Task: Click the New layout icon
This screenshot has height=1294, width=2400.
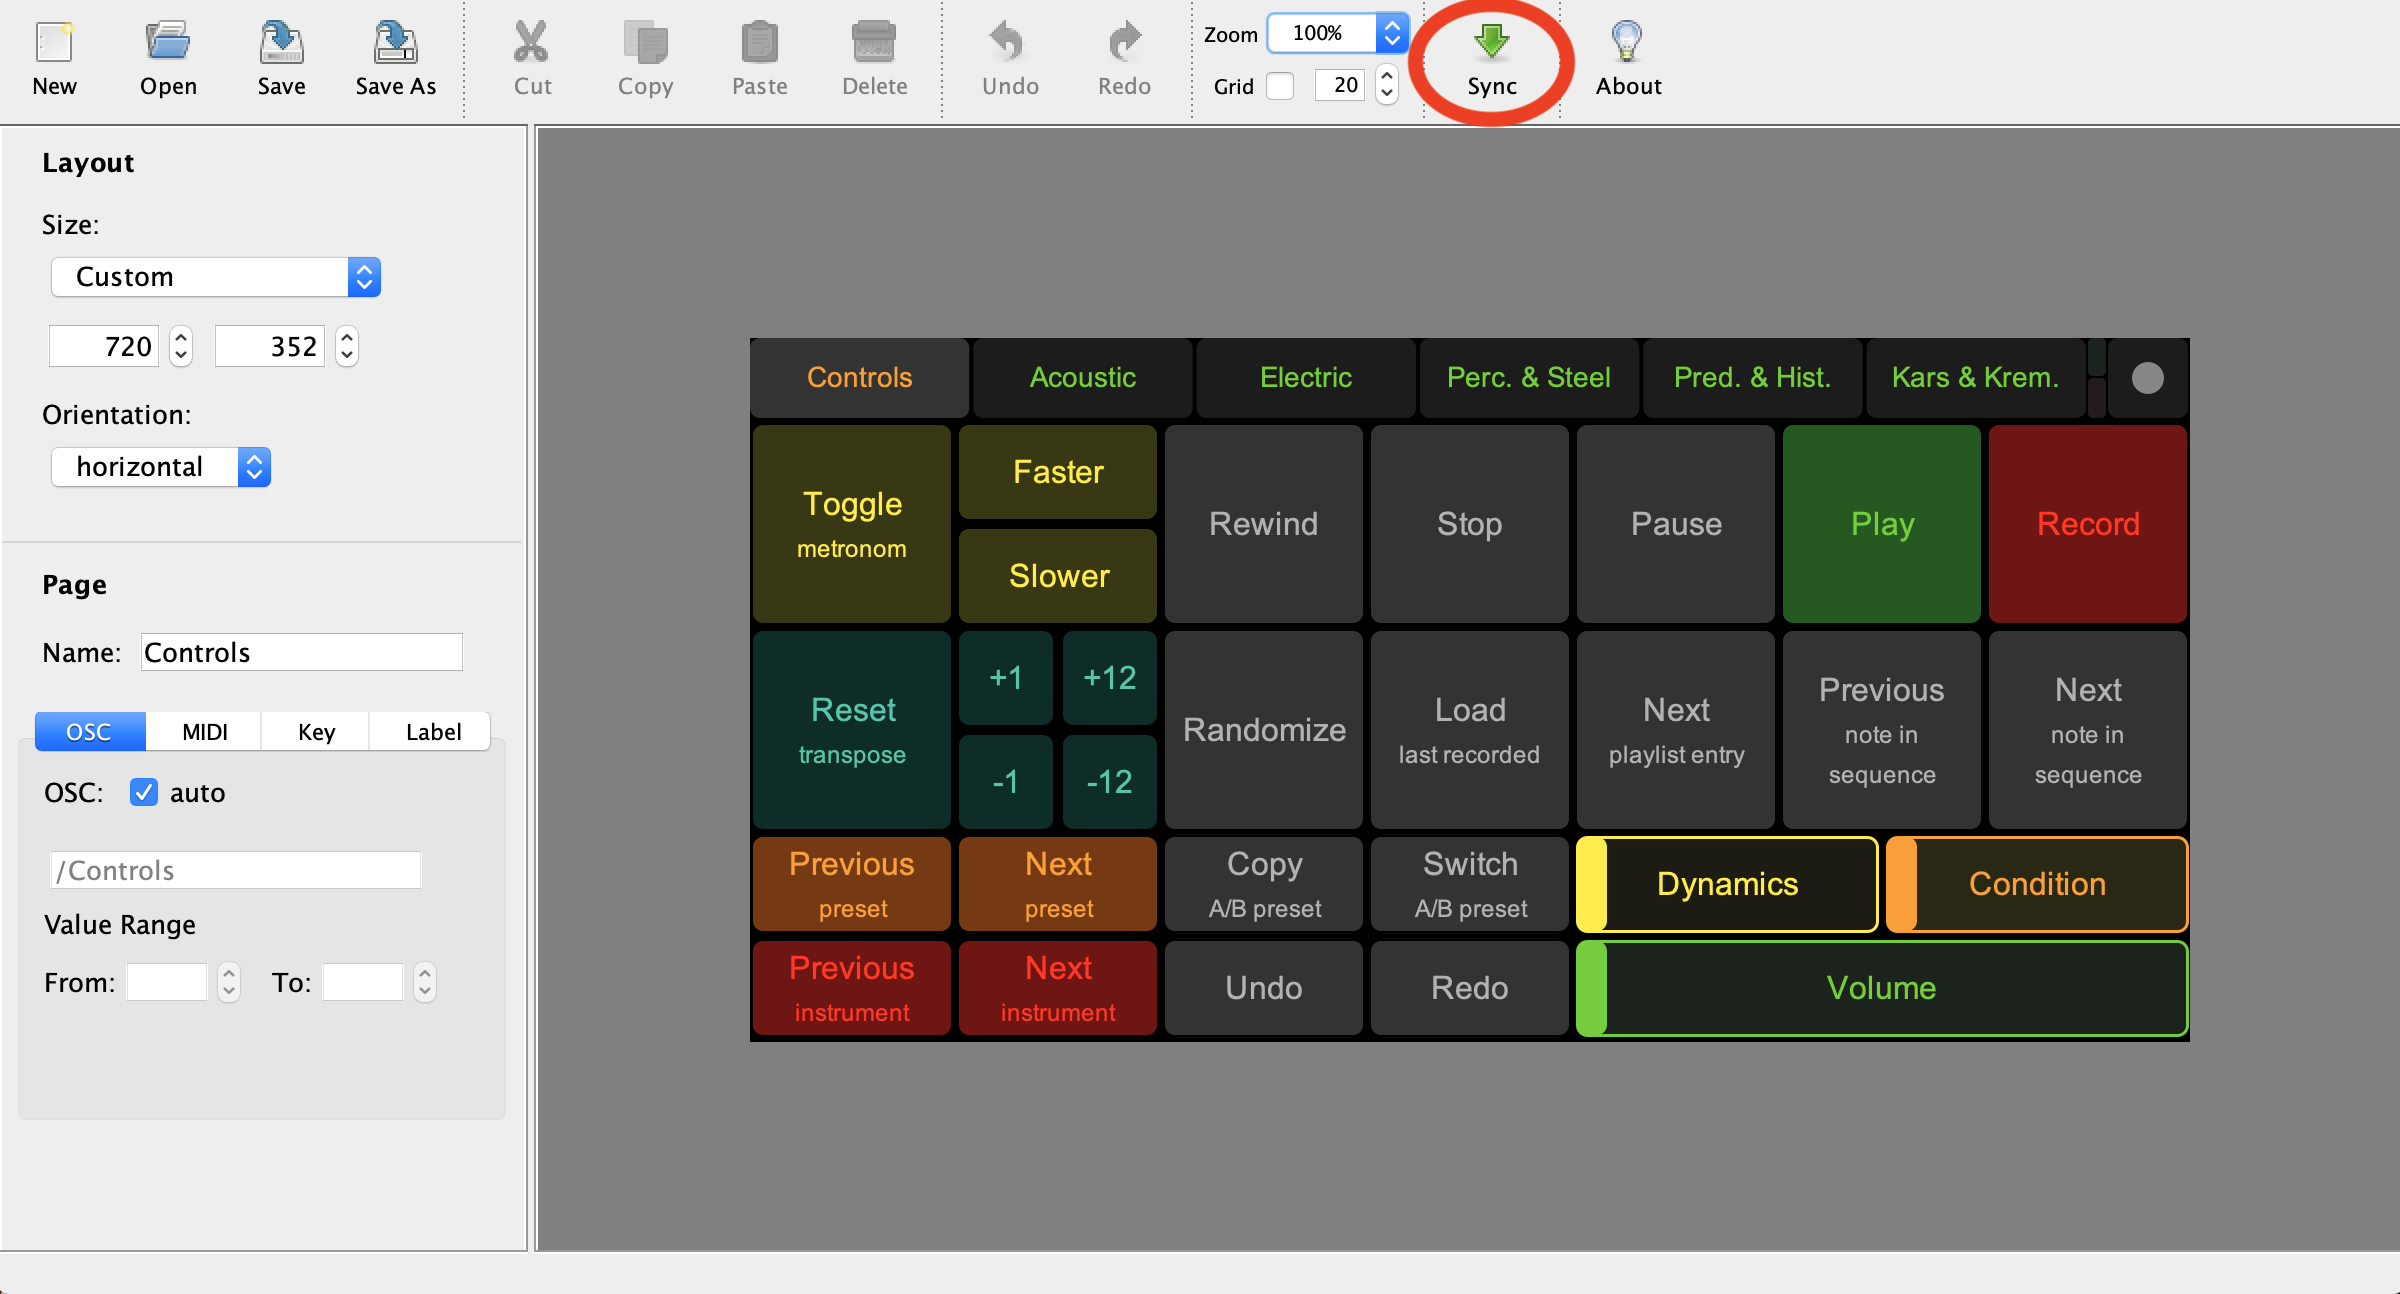Action: point(54,44)
